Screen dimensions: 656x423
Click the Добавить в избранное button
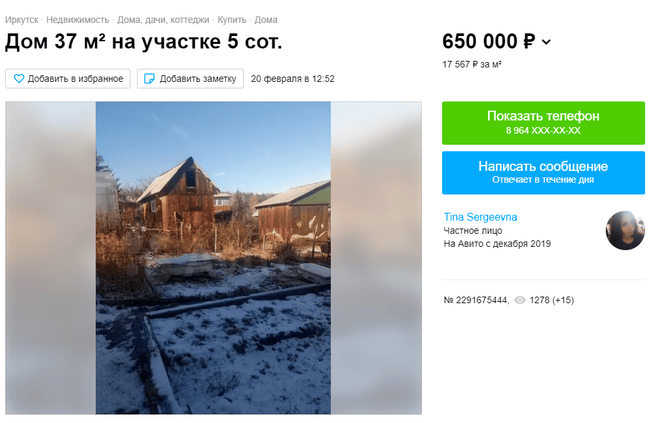[68, 79]
